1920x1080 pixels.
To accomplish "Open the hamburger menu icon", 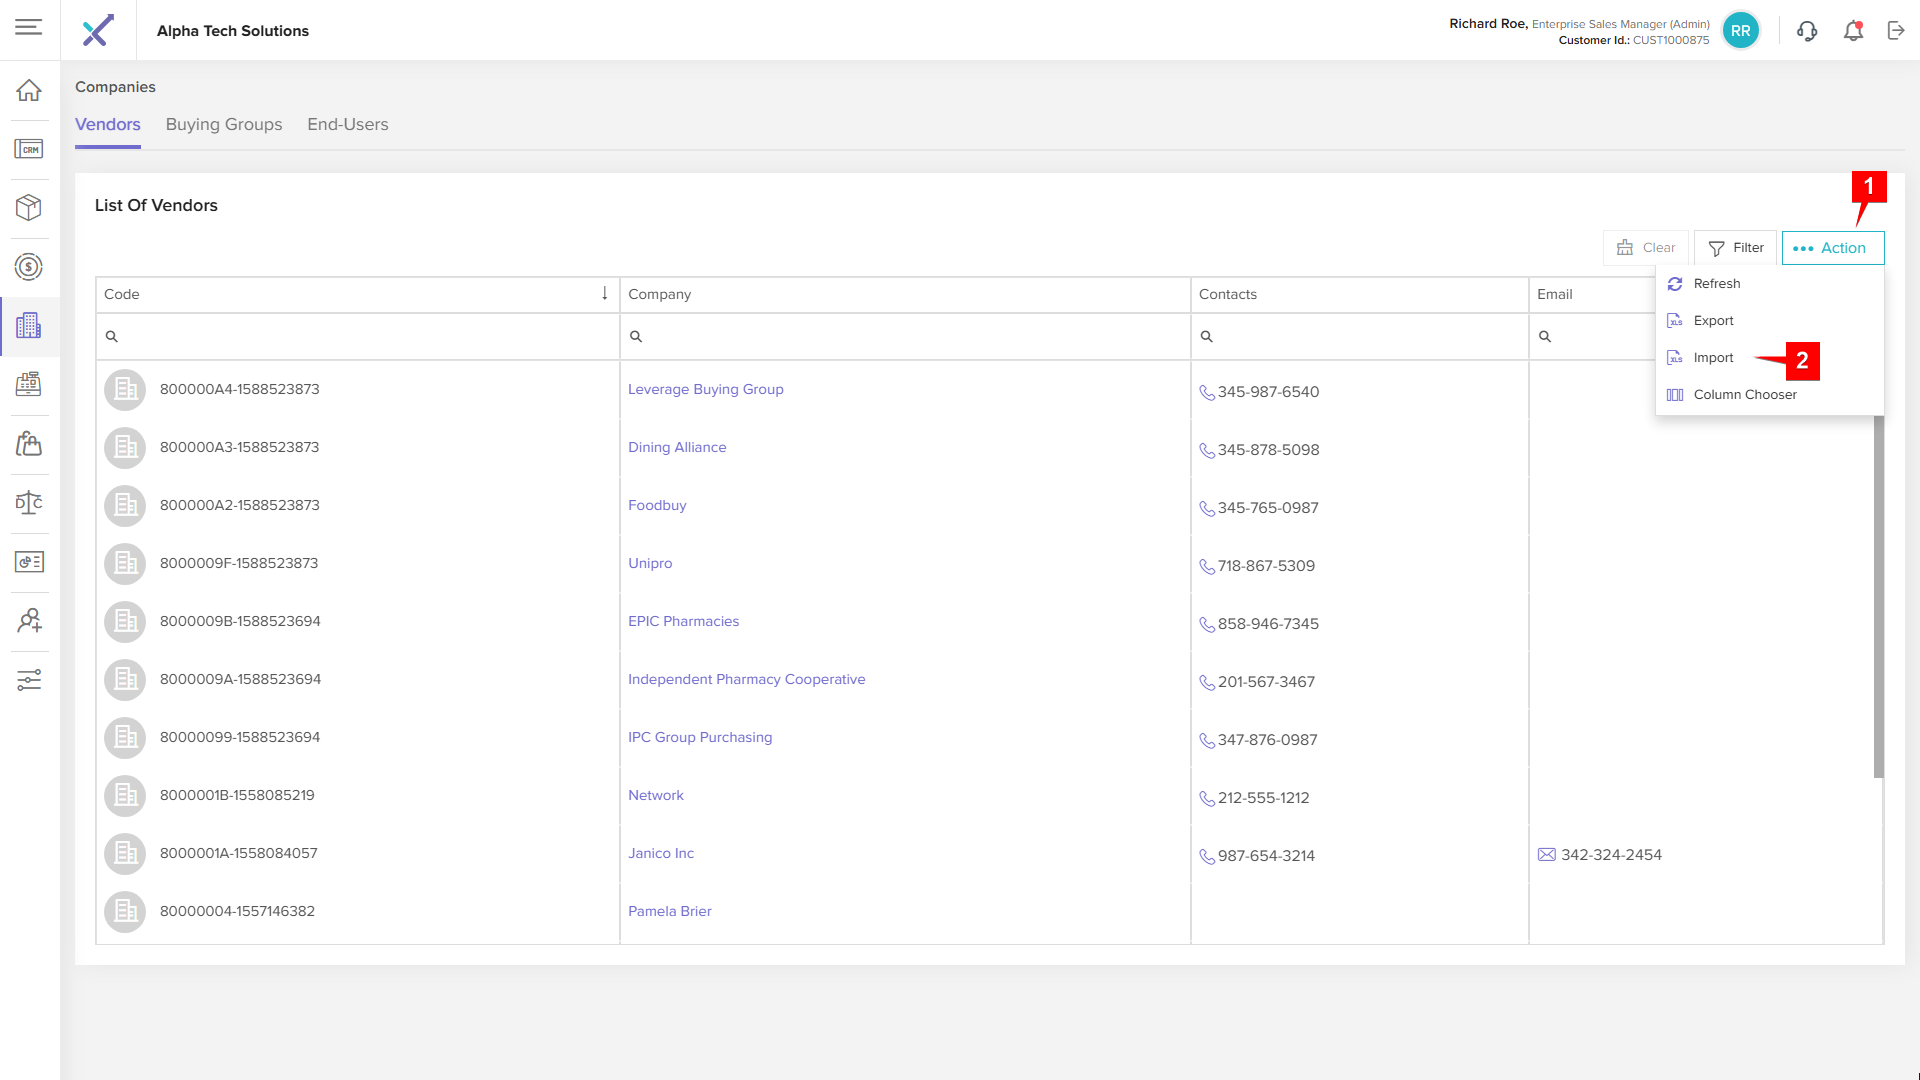I will pyautogui.click(x=29, y=27).
